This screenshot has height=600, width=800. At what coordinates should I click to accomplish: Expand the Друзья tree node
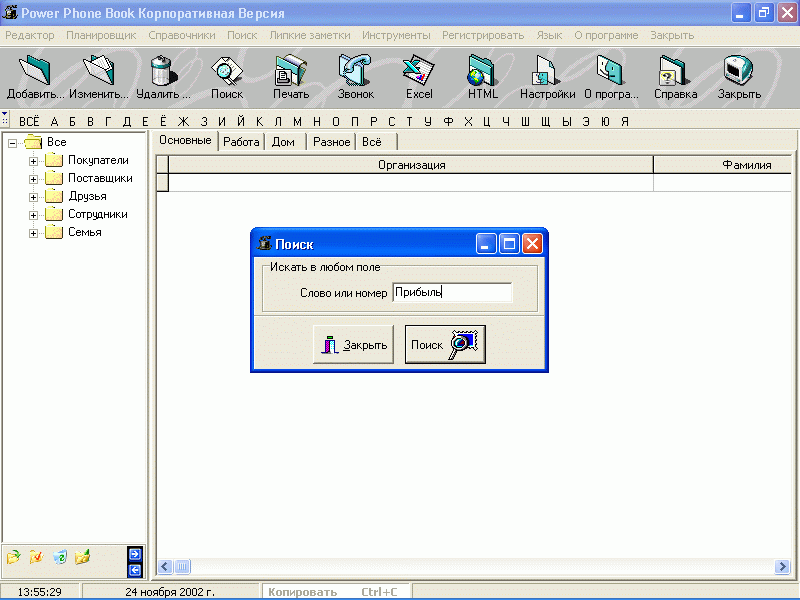click(x=33, y=197)
